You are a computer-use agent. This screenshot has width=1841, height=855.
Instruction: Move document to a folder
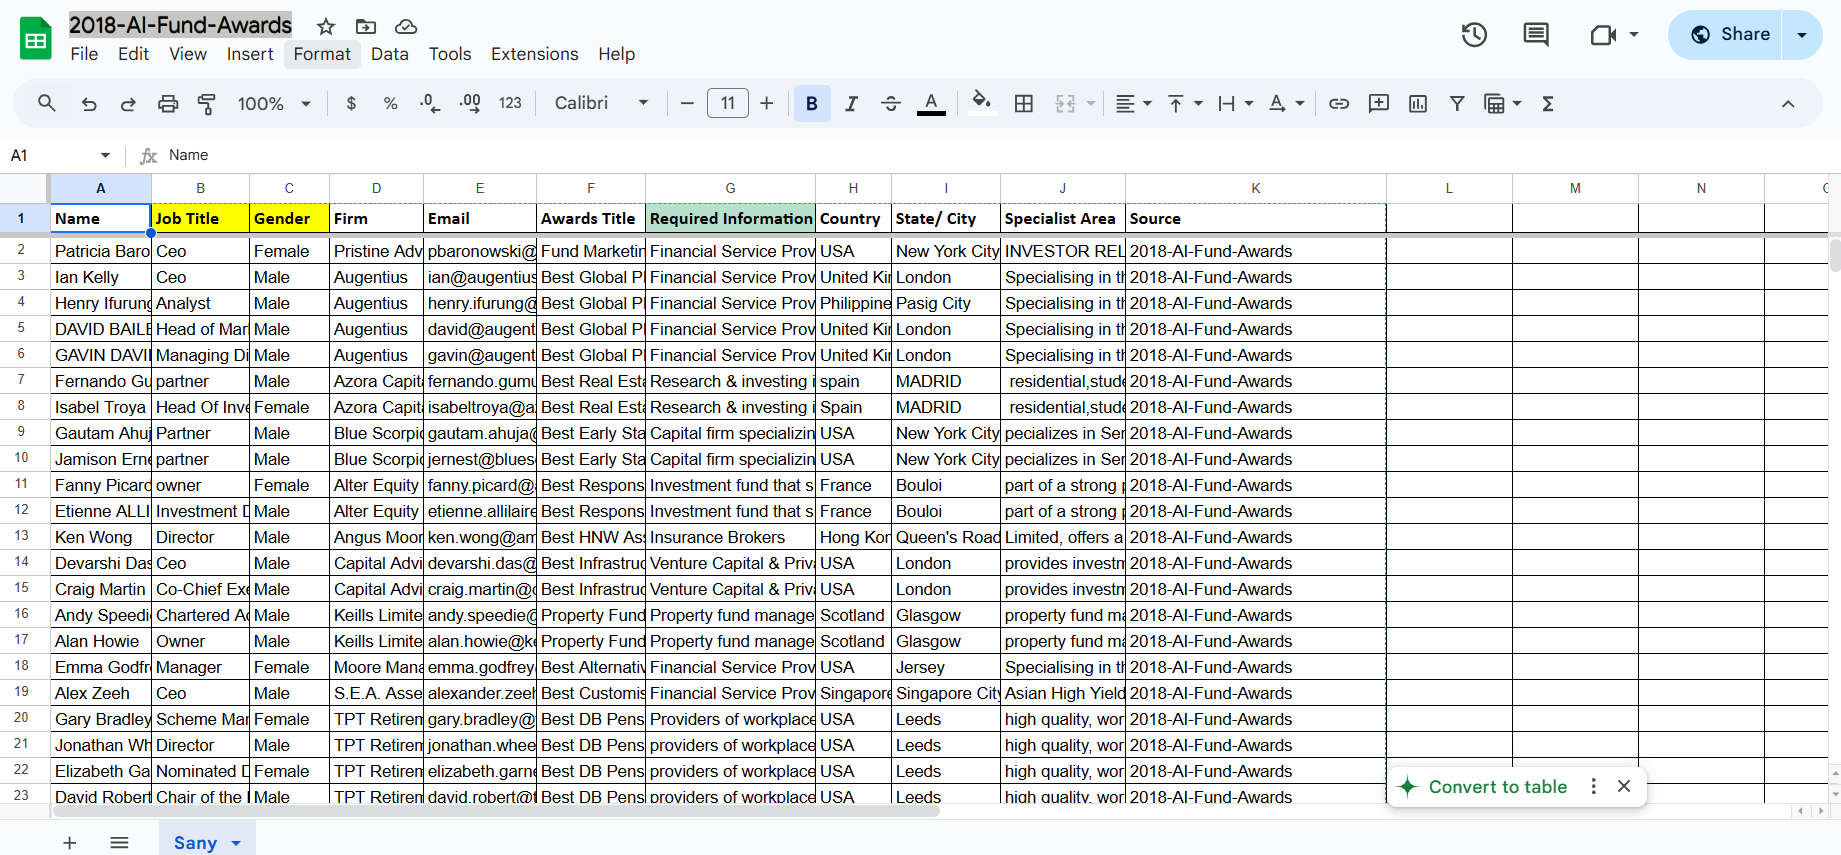tap(366, 26)
